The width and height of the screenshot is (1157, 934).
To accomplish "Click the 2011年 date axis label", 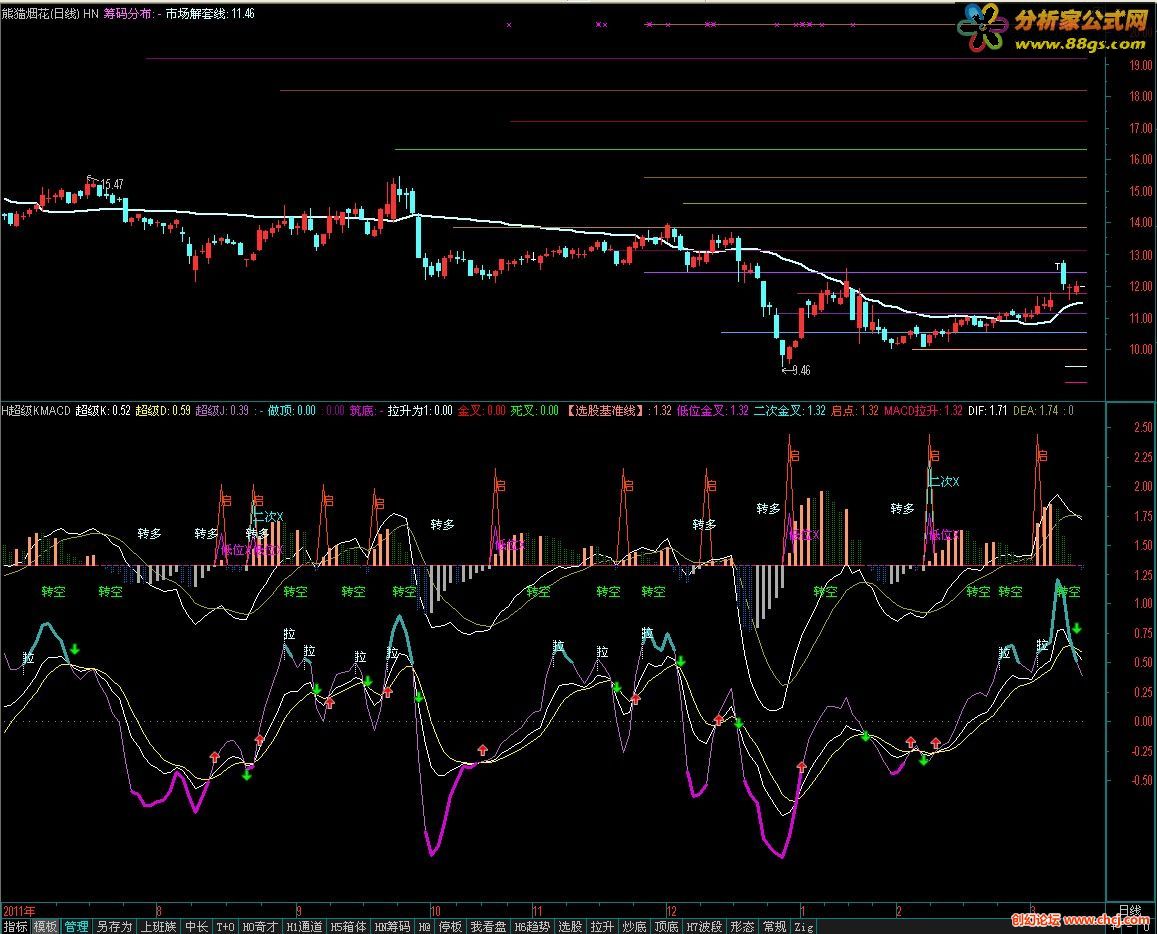I will point(19,910).
